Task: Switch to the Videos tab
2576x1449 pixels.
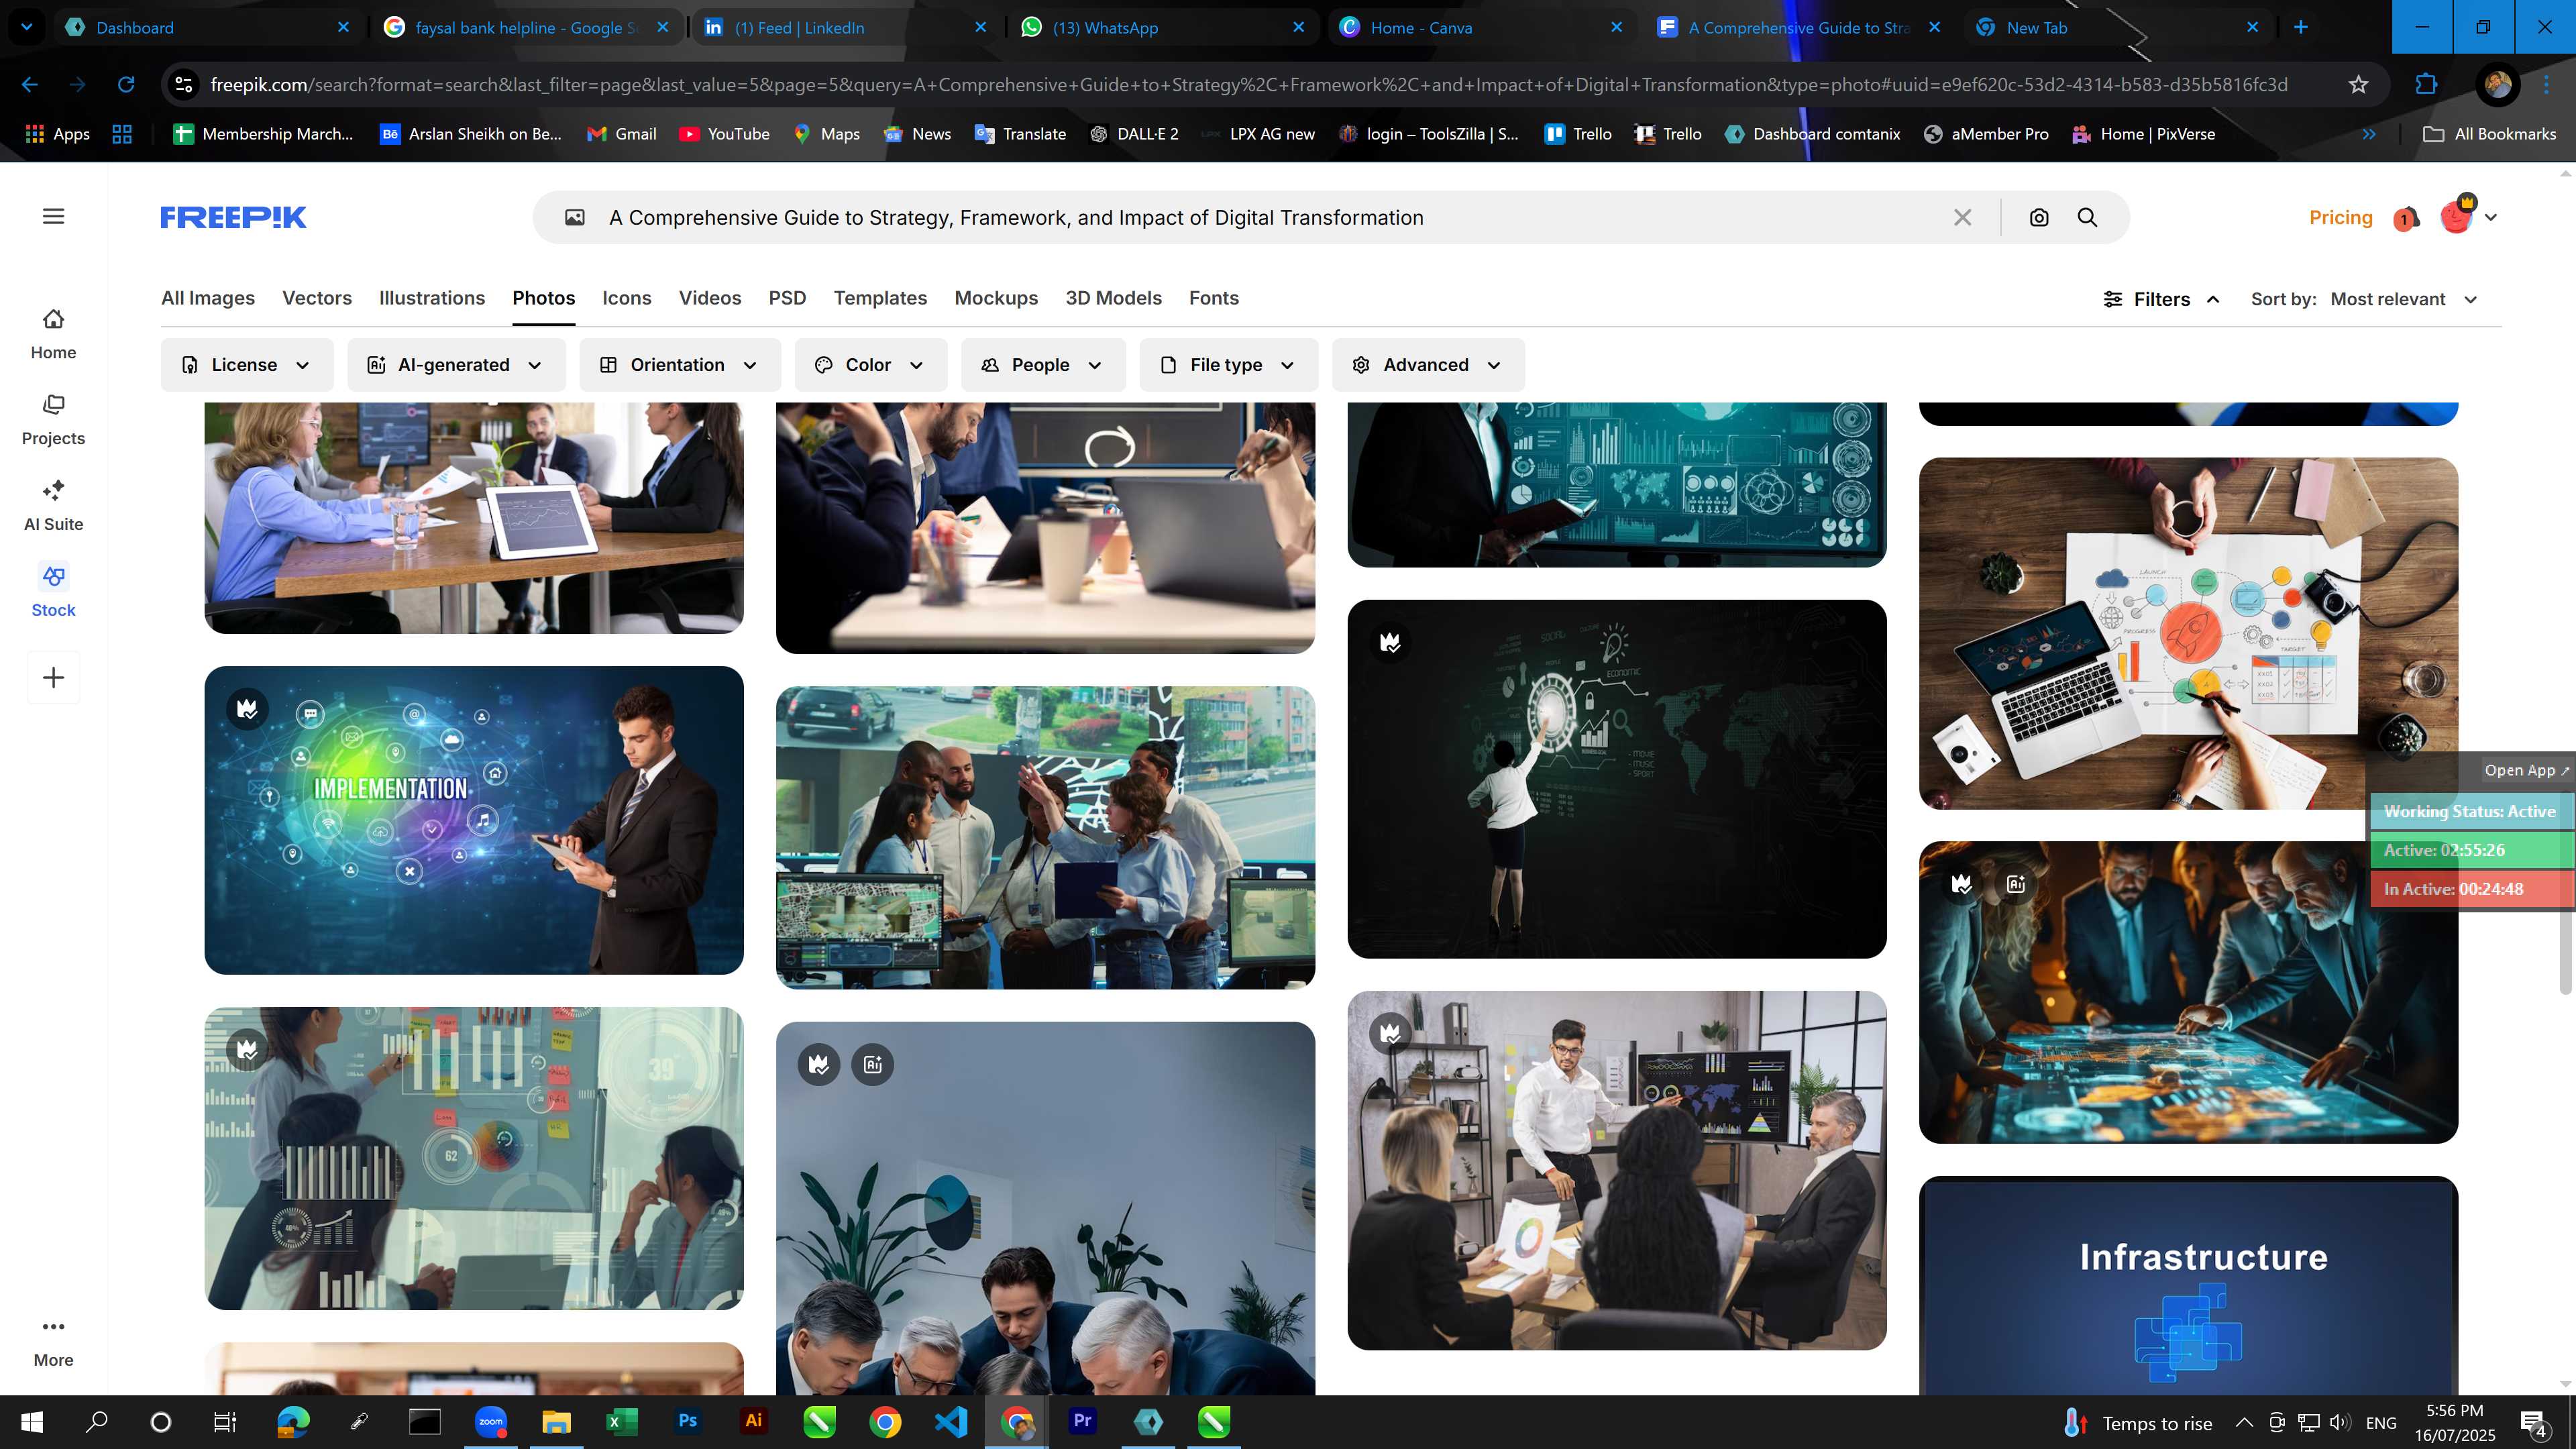Action: point(710,298)
